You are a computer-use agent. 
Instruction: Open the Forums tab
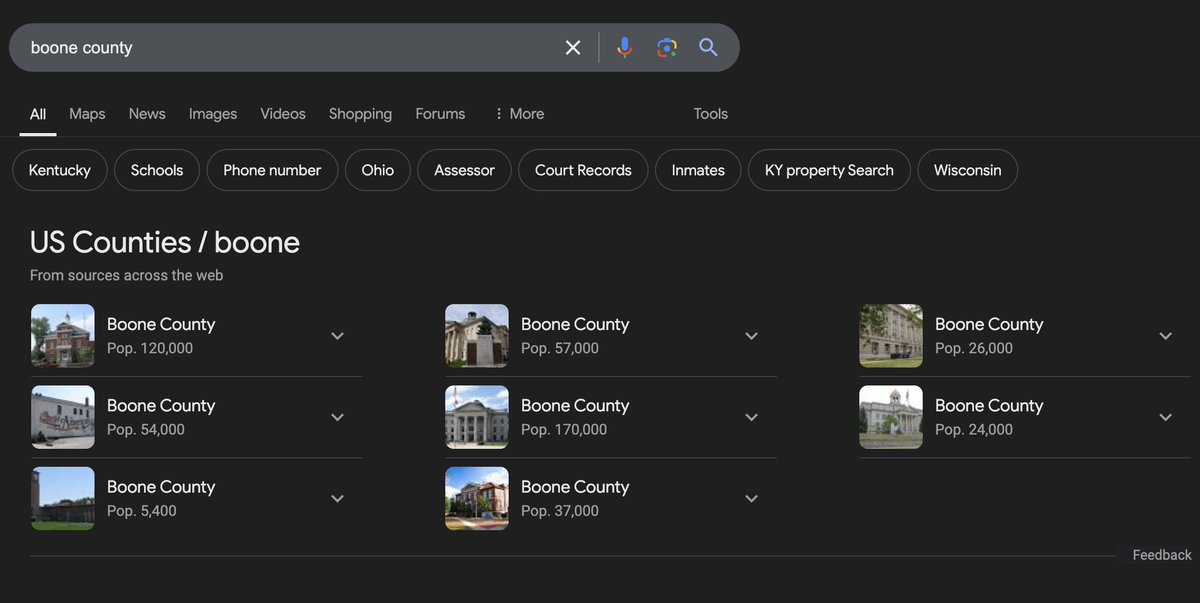point(440,114)
